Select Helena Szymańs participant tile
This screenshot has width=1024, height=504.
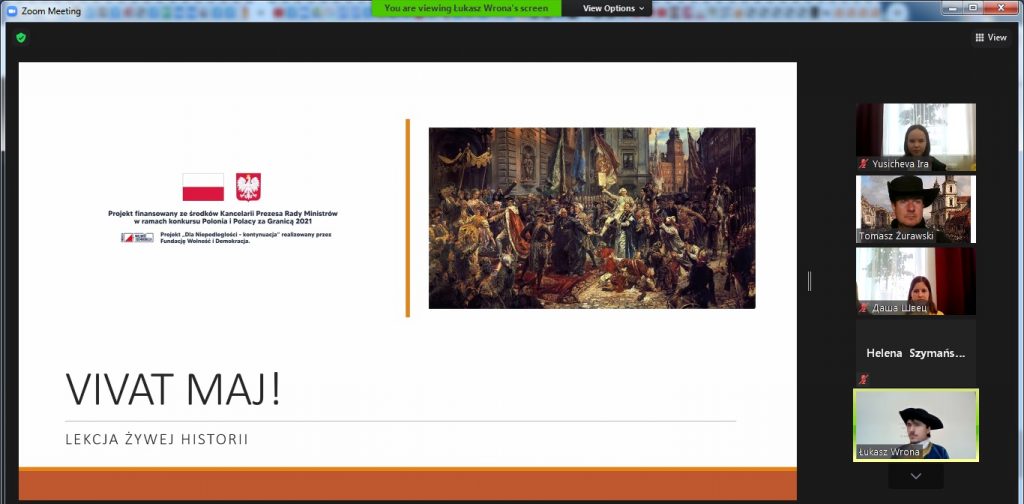click(x=915, y=352)
